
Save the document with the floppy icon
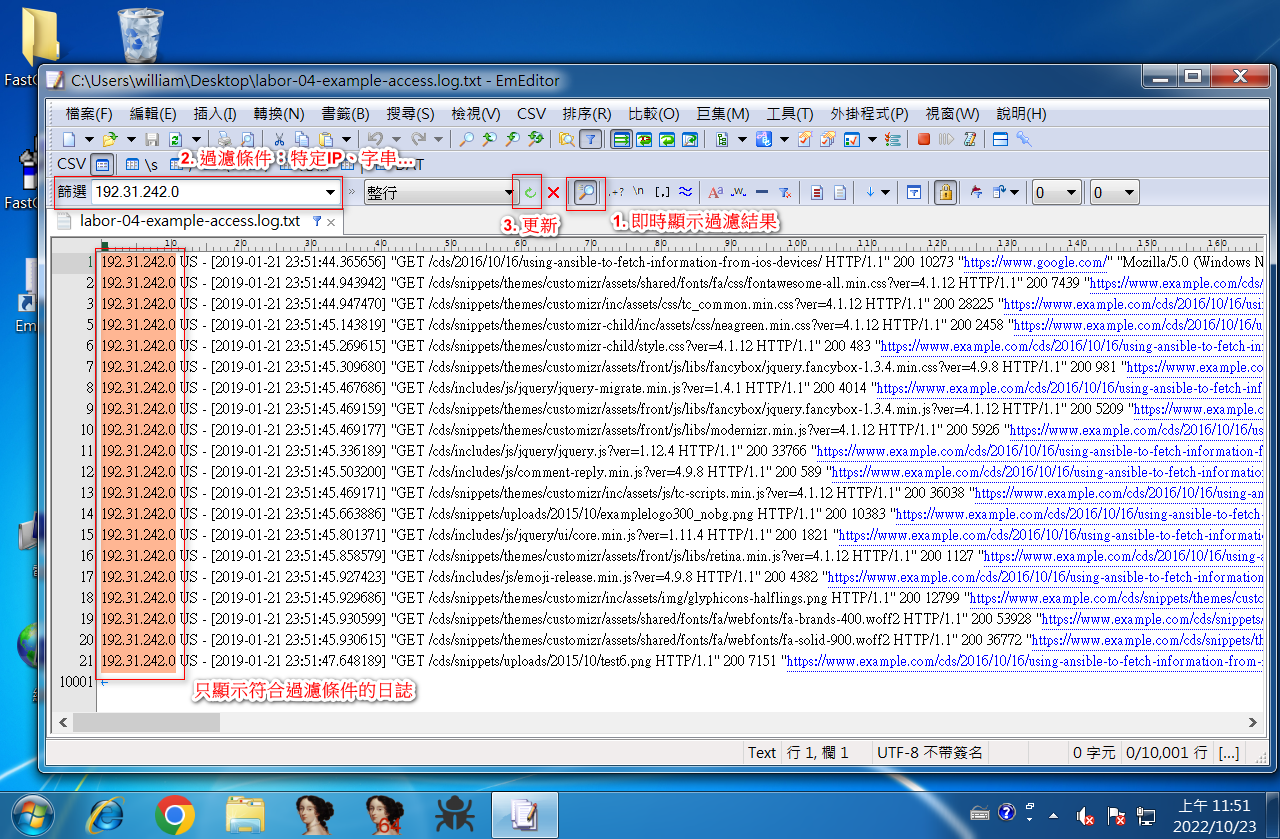(x=152, y=139)
